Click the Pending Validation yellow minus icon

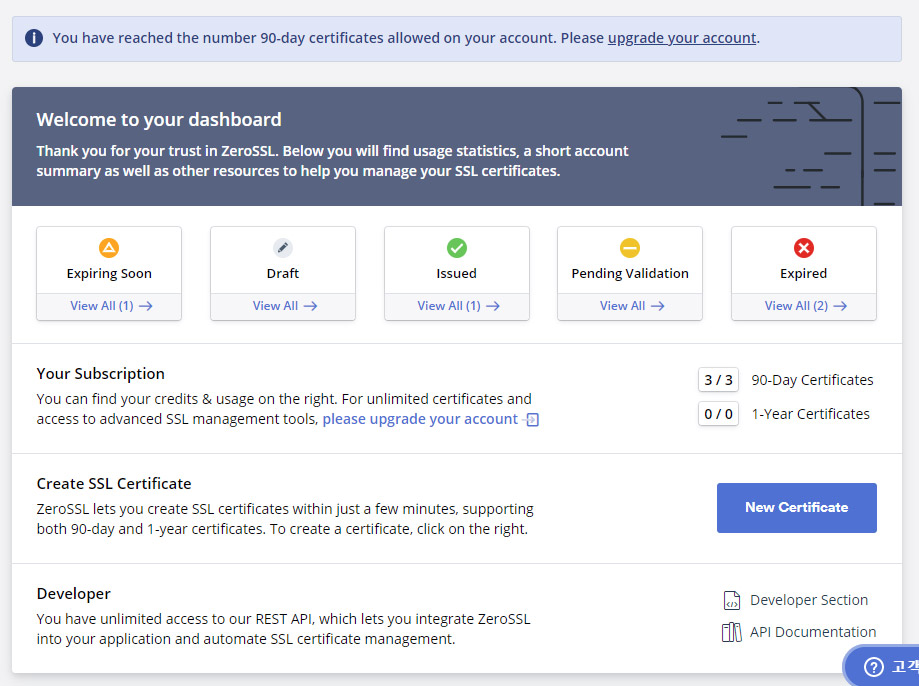pos(630,248)
